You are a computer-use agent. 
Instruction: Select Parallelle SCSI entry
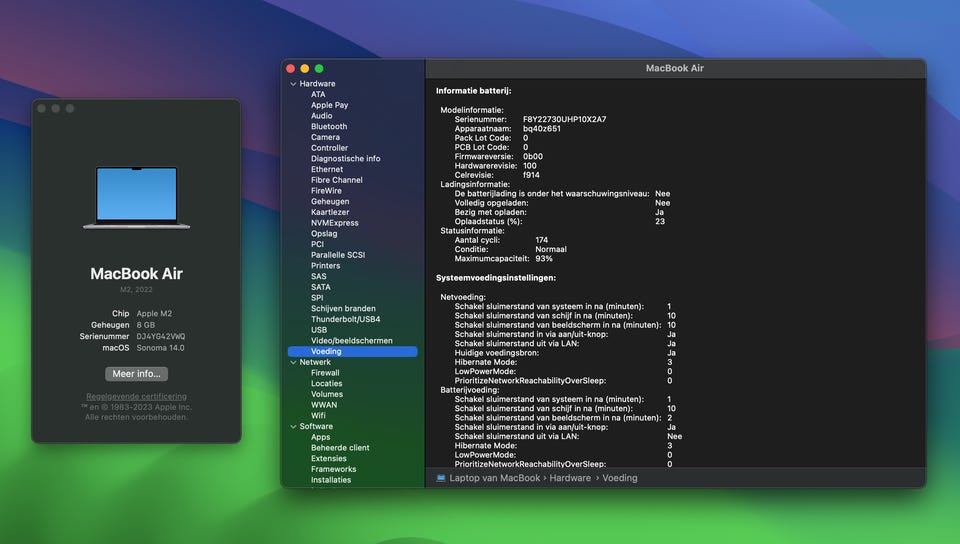coord(338,255)
